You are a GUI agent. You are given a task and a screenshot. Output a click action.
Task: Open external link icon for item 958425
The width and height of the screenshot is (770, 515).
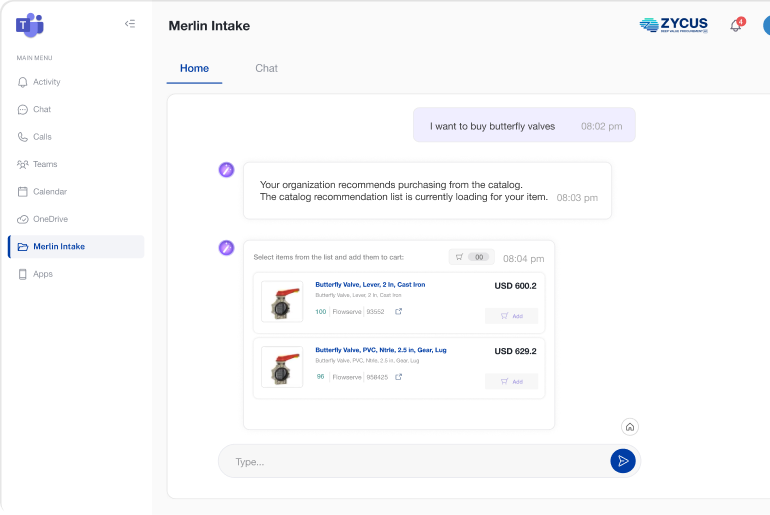pyautogui.click(x=399, y=377)
